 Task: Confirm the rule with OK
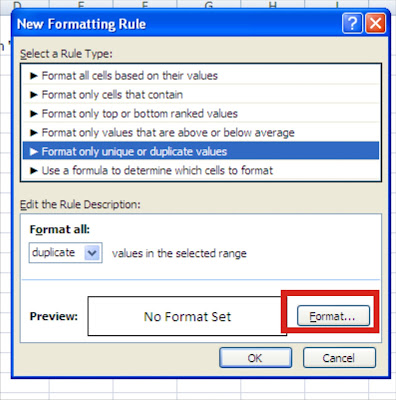coord(255,358)
